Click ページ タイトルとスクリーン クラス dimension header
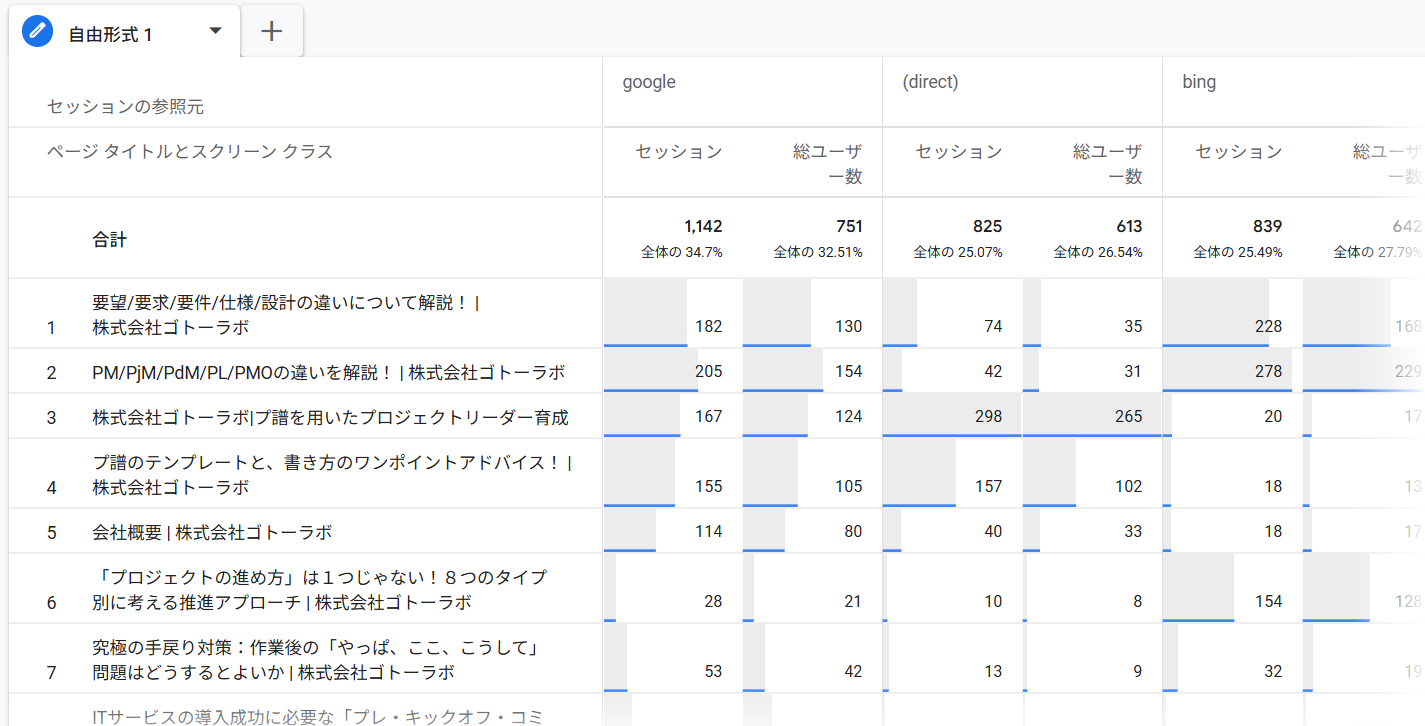Screen dimensions: 1425x726 [190, 152]
